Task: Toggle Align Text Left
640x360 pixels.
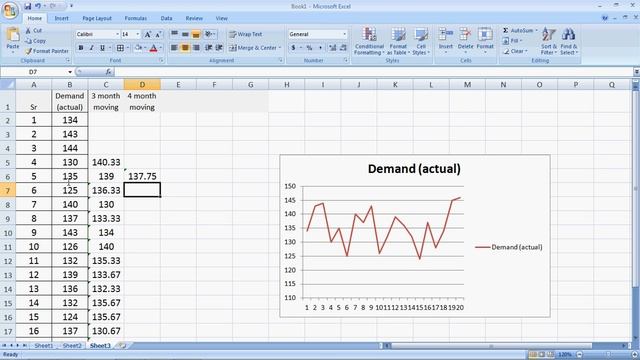Action: 174,48
